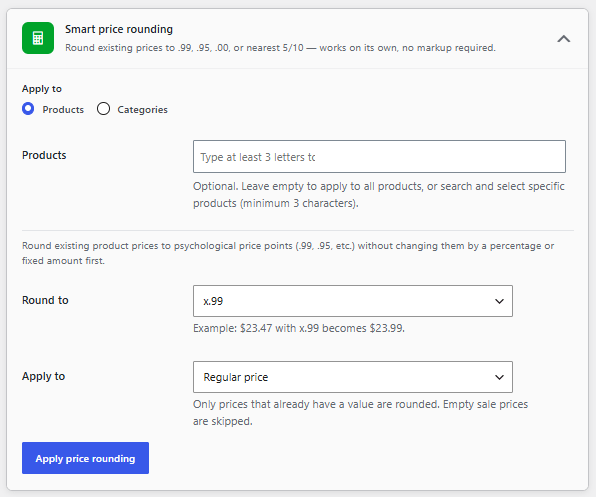596x497 pixels.
Task: Click the Round to field label
Action: point(45,300)
